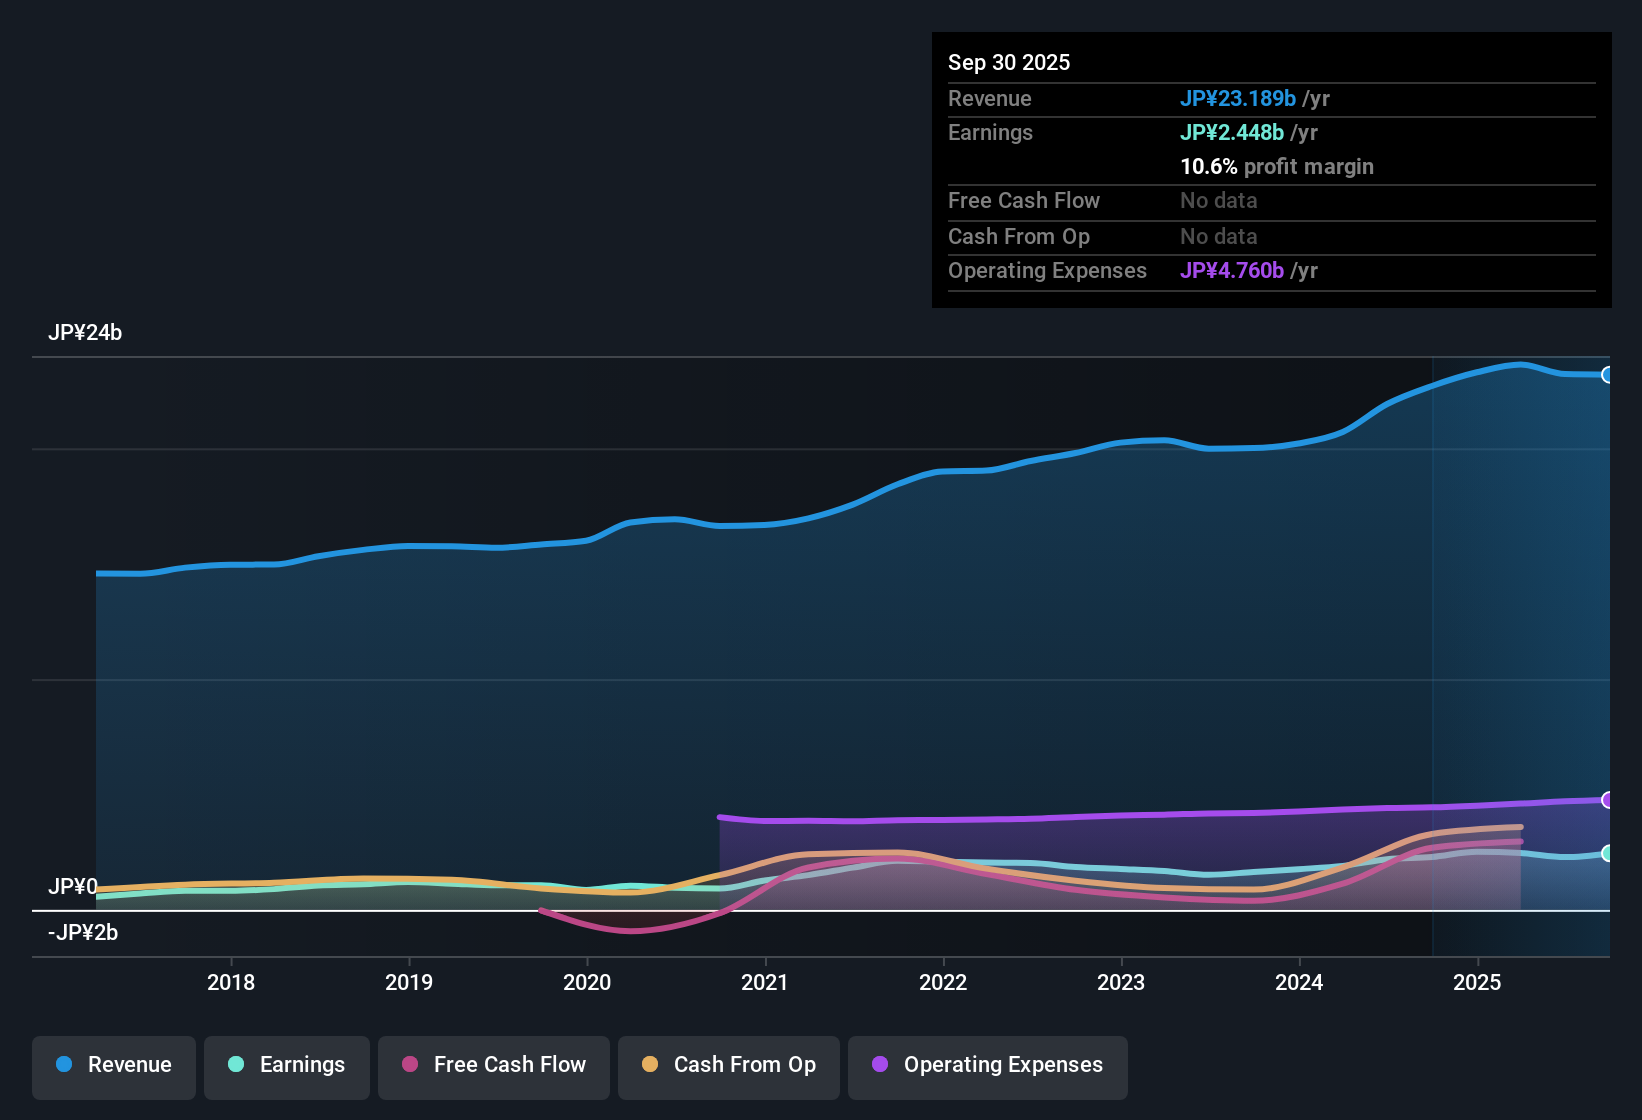Viewport: 1642px width, 1120px height.
Task: Select the 2021 year label
Action: [765, 982]
